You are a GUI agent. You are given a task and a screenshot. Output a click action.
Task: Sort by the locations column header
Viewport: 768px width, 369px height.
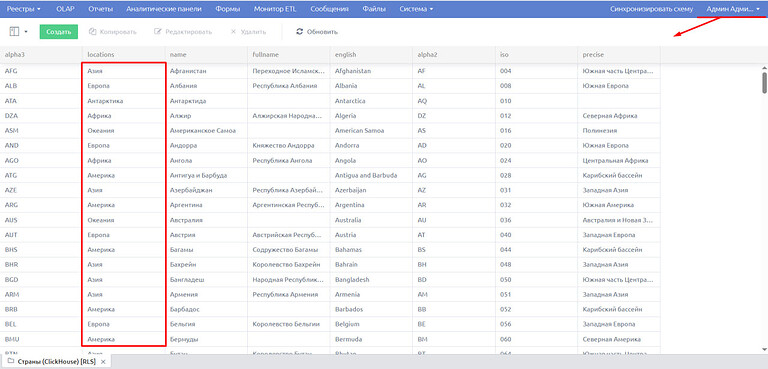(124, 54)
